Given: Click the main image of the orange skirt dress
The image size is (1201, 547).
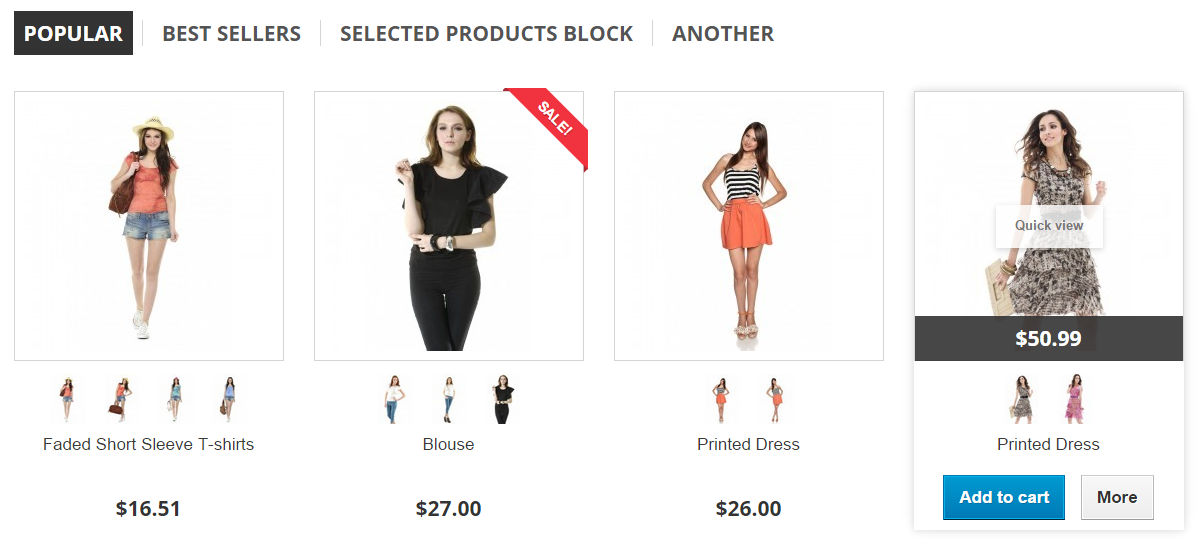Looking at the screenshot, I should (x=748, y=226).
